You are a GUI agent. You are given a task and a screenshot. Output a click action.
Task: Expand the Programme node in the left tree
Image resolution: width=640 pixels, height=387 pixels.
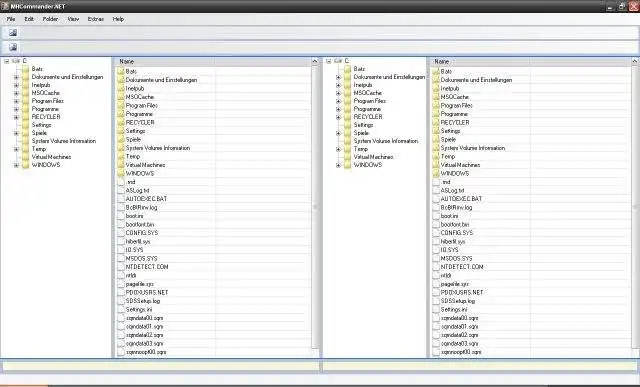[16, 109]
